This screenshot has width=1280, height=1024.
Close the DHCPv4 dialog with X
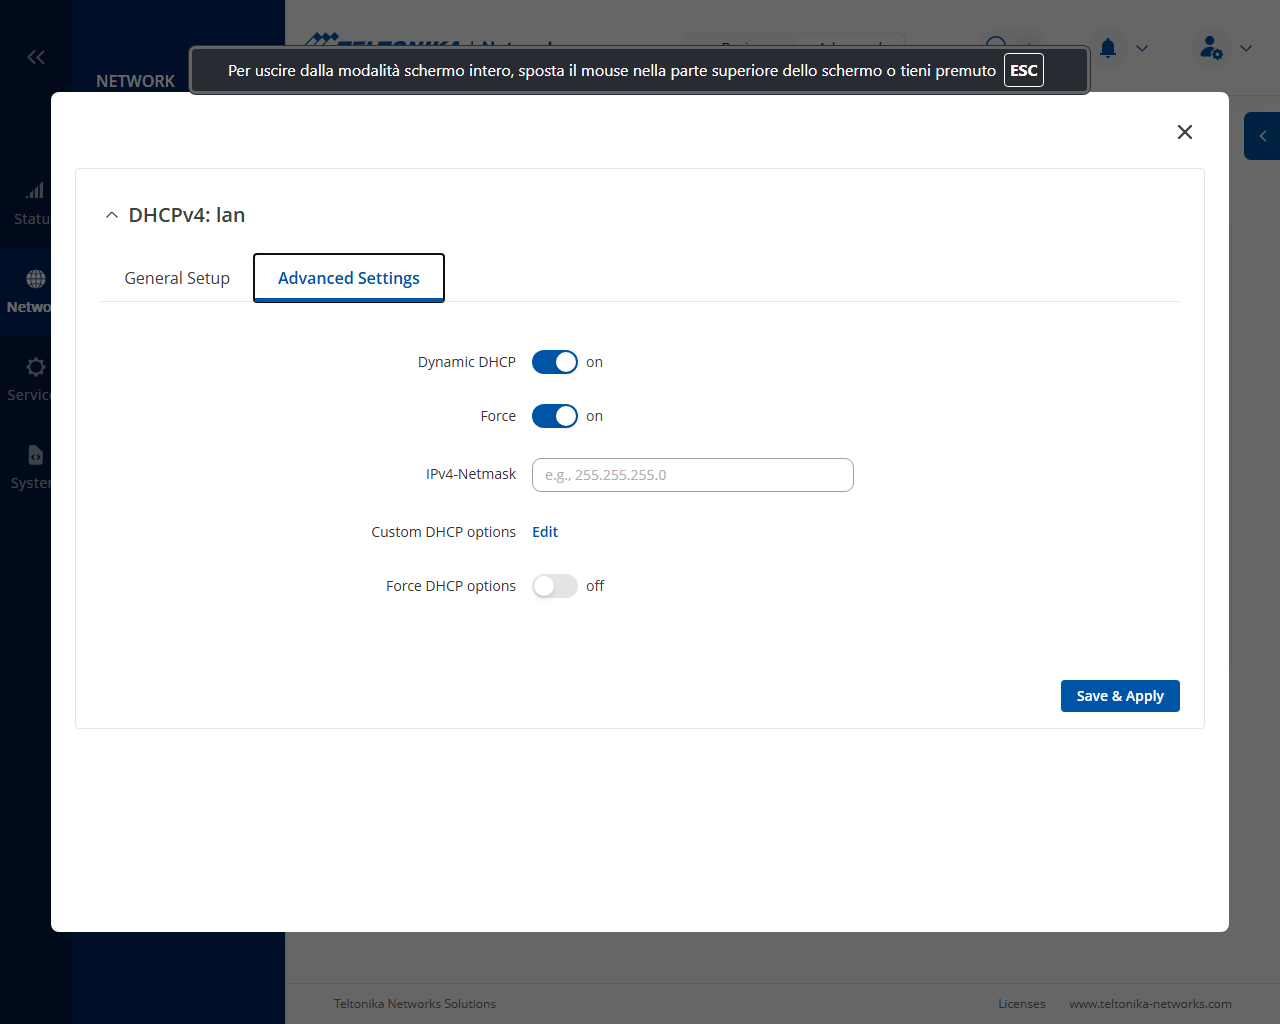tap(1185, 132)
